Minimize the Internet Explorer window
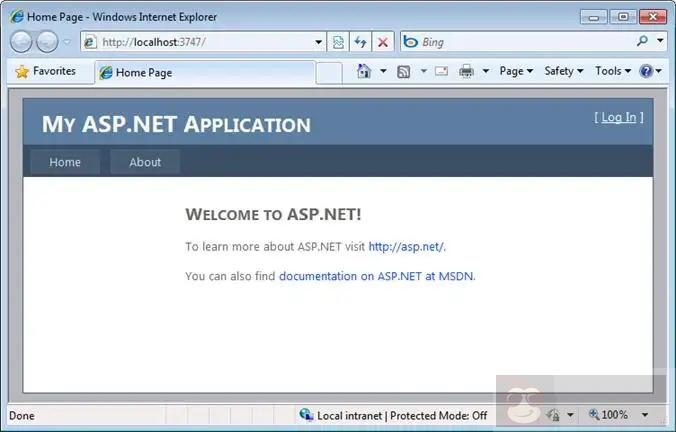The image size is (676, 432). [594, 17]
